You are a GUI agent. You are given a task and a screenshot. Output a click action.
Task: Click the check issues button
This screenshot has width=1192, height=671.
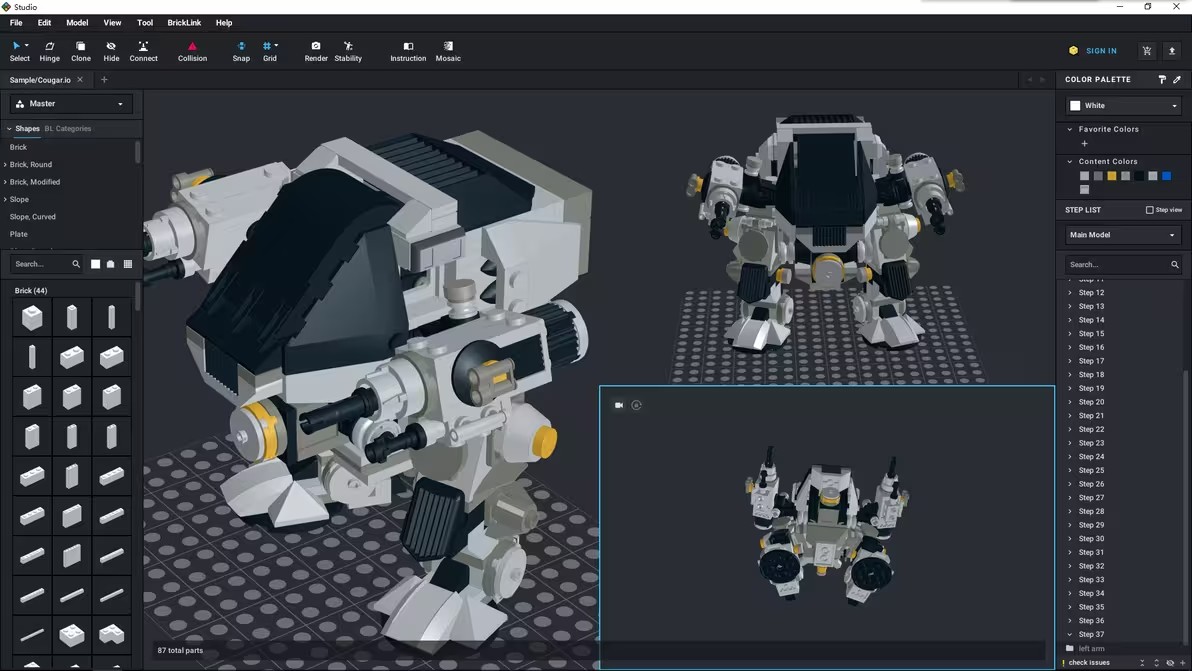coord(1089,663)
